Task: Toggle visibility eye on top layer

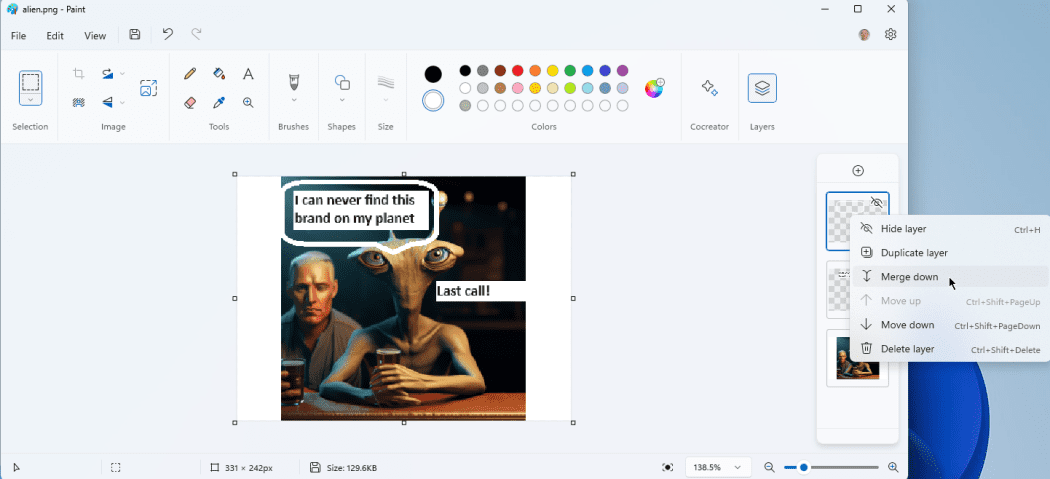Action: point(876,203)
